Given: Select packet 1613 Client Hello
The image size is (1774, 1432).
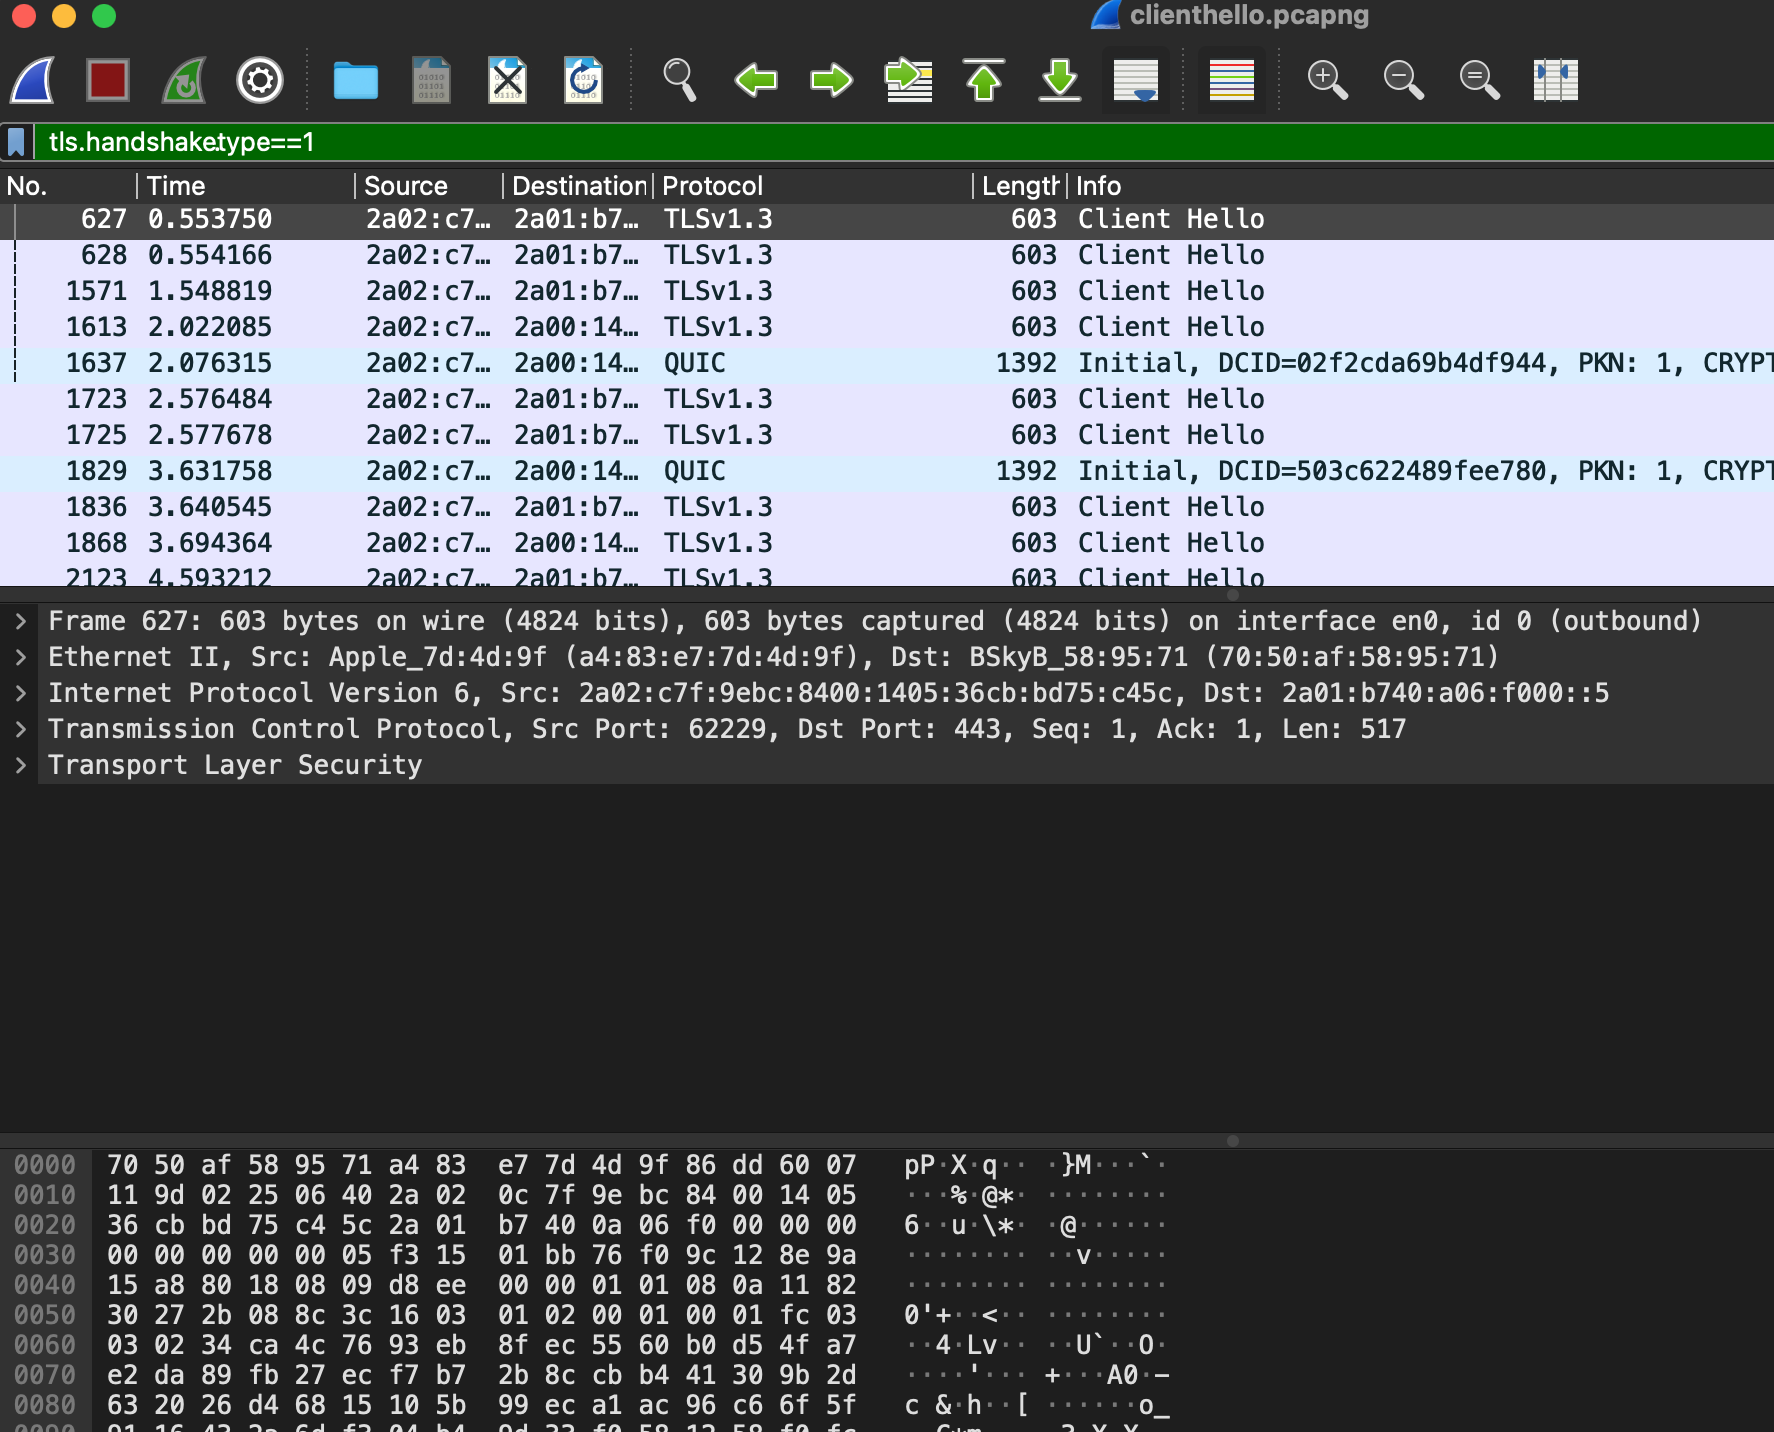Looking at the screenshot, I should pos(887,327).
